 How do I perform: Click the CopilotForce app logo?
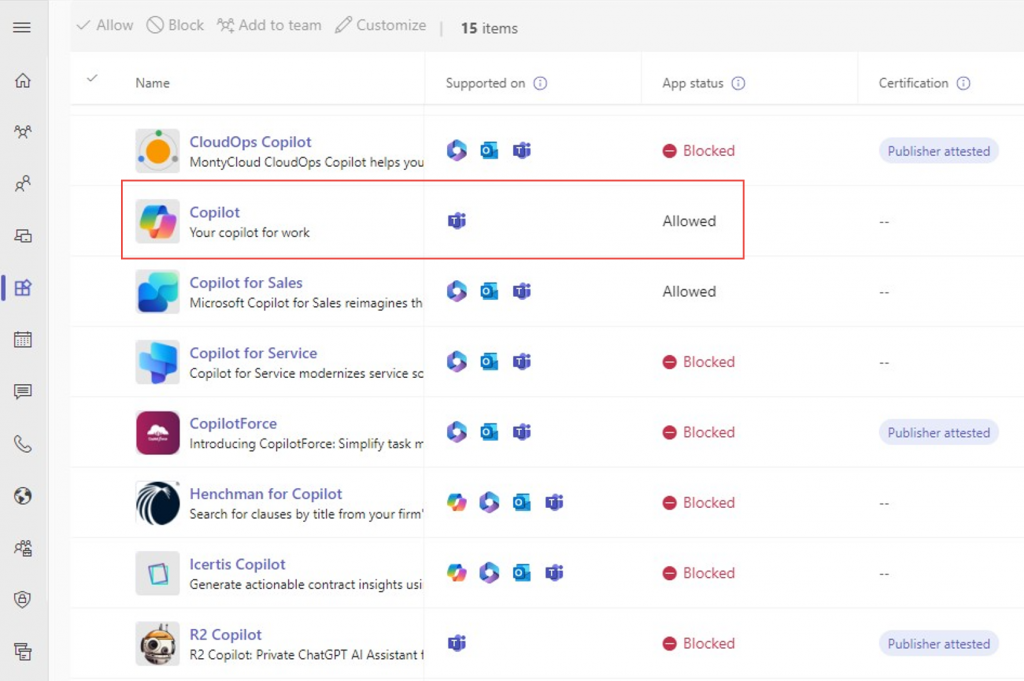pos(157,433)
